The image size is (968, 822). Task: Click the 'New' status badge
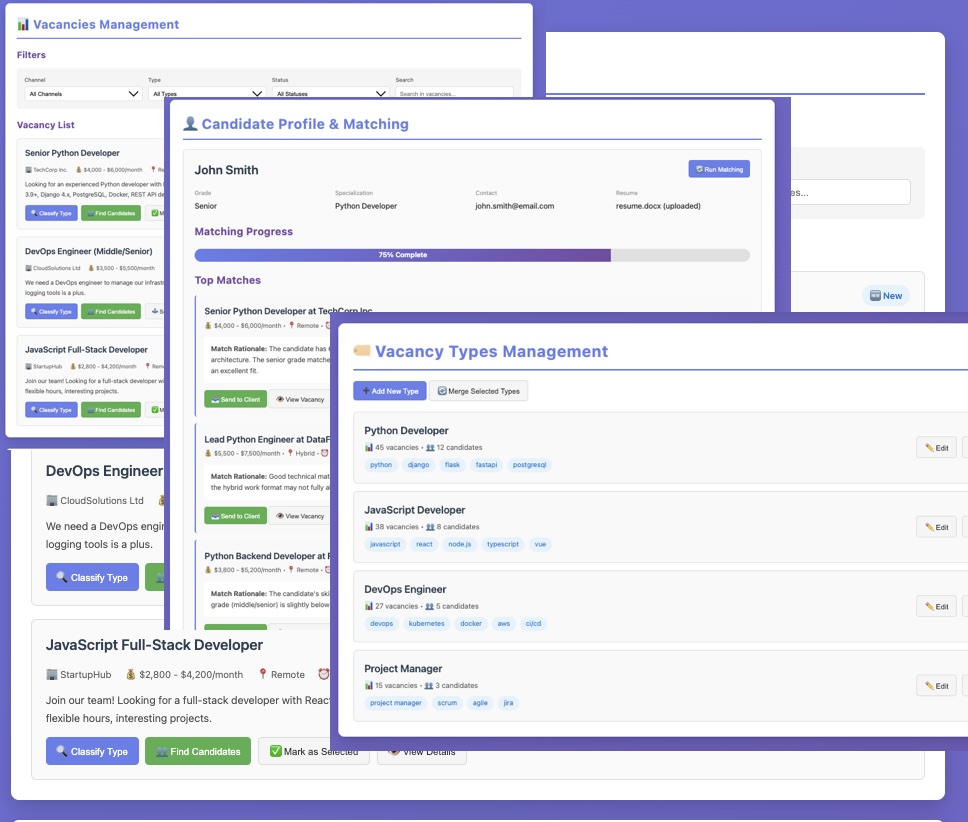click(x=885, y=295)
